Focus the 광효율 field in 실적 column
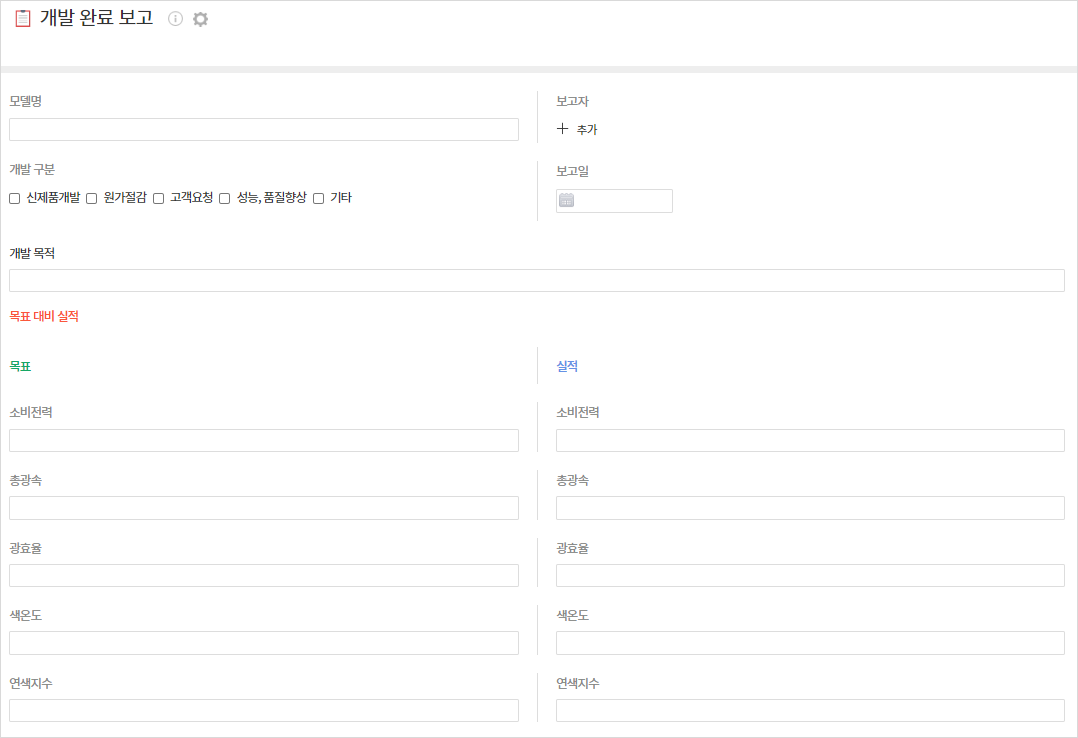The width and height of the screenshot is (1078, 738). [810, 575]
